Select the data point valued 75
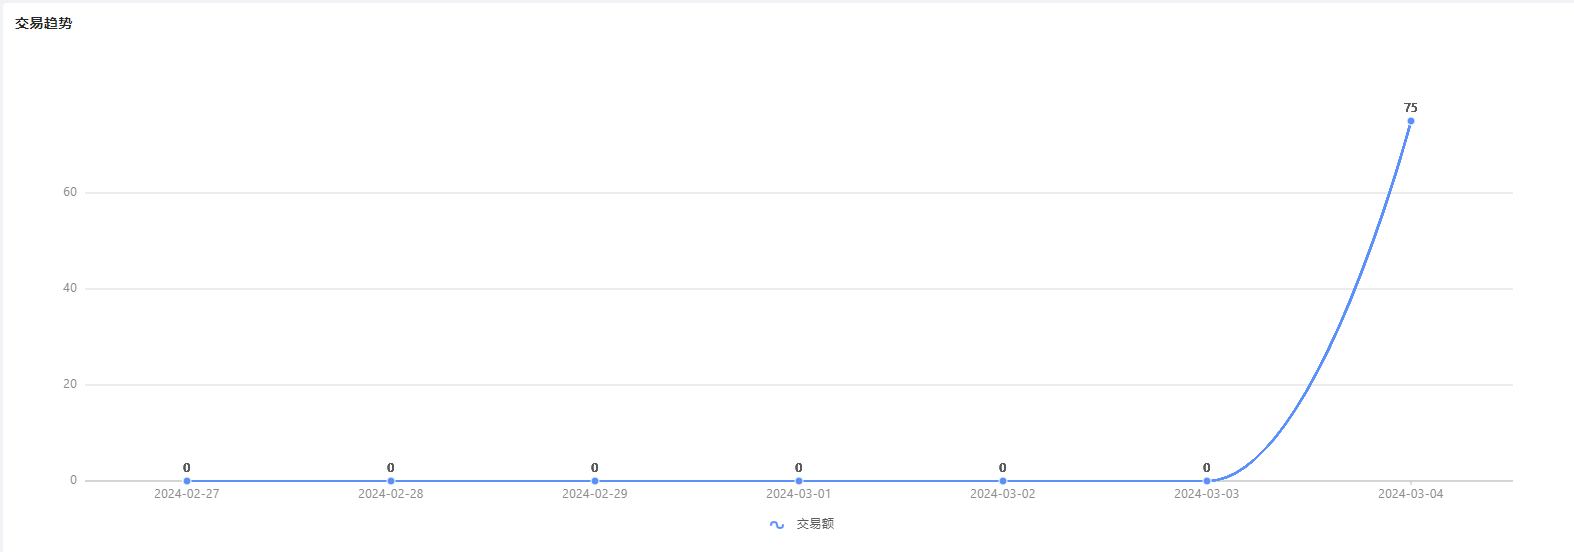1574x552 pixels. (1411, 121)
